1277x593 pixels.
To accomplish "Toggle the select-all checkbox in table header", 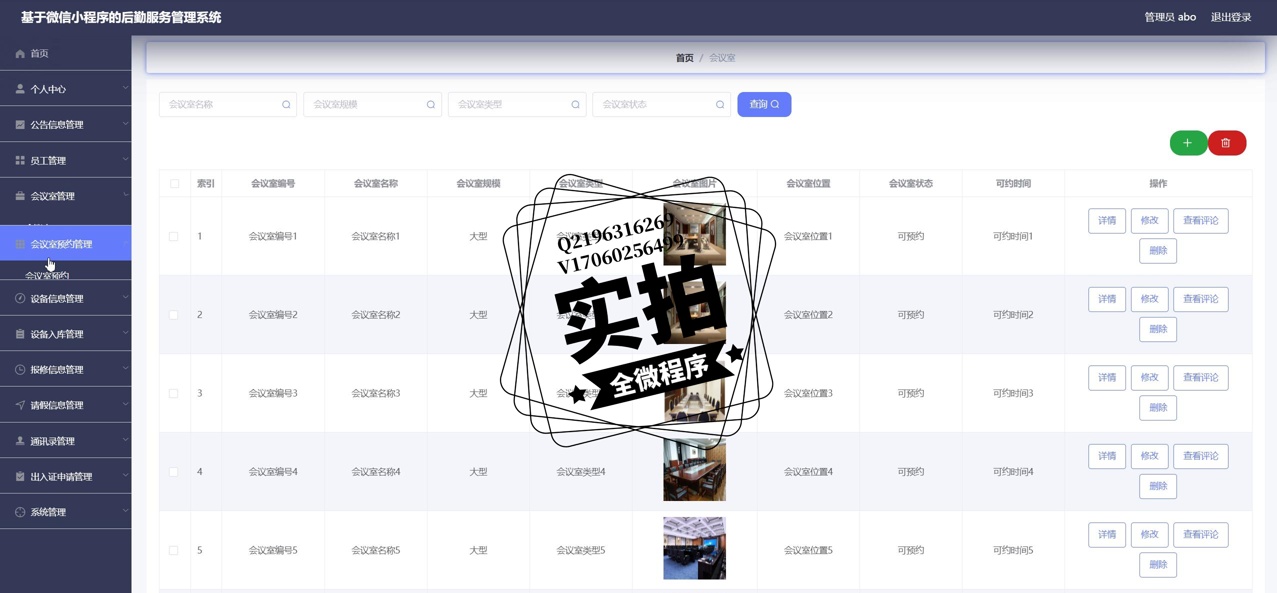I will tap(174, 184).
